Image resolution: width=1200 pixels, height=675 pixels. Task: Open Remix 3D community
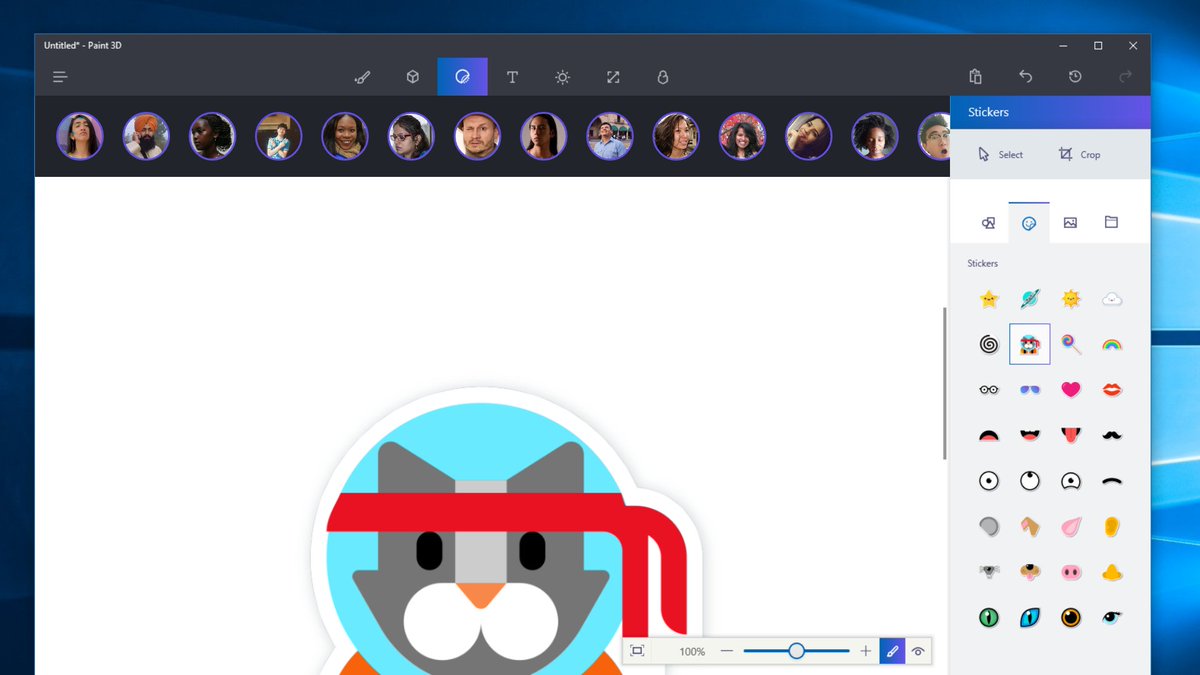coord(663,77)
